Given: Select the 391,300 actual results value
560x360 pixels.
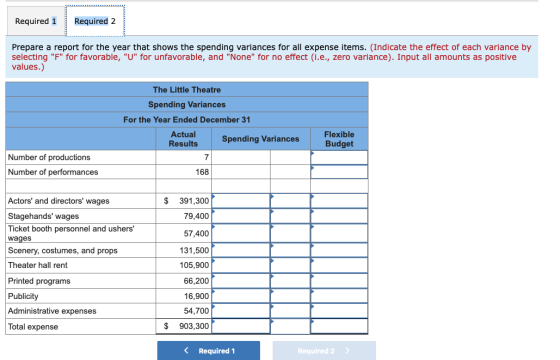Looking at the screenshot, I should [194, 201].
